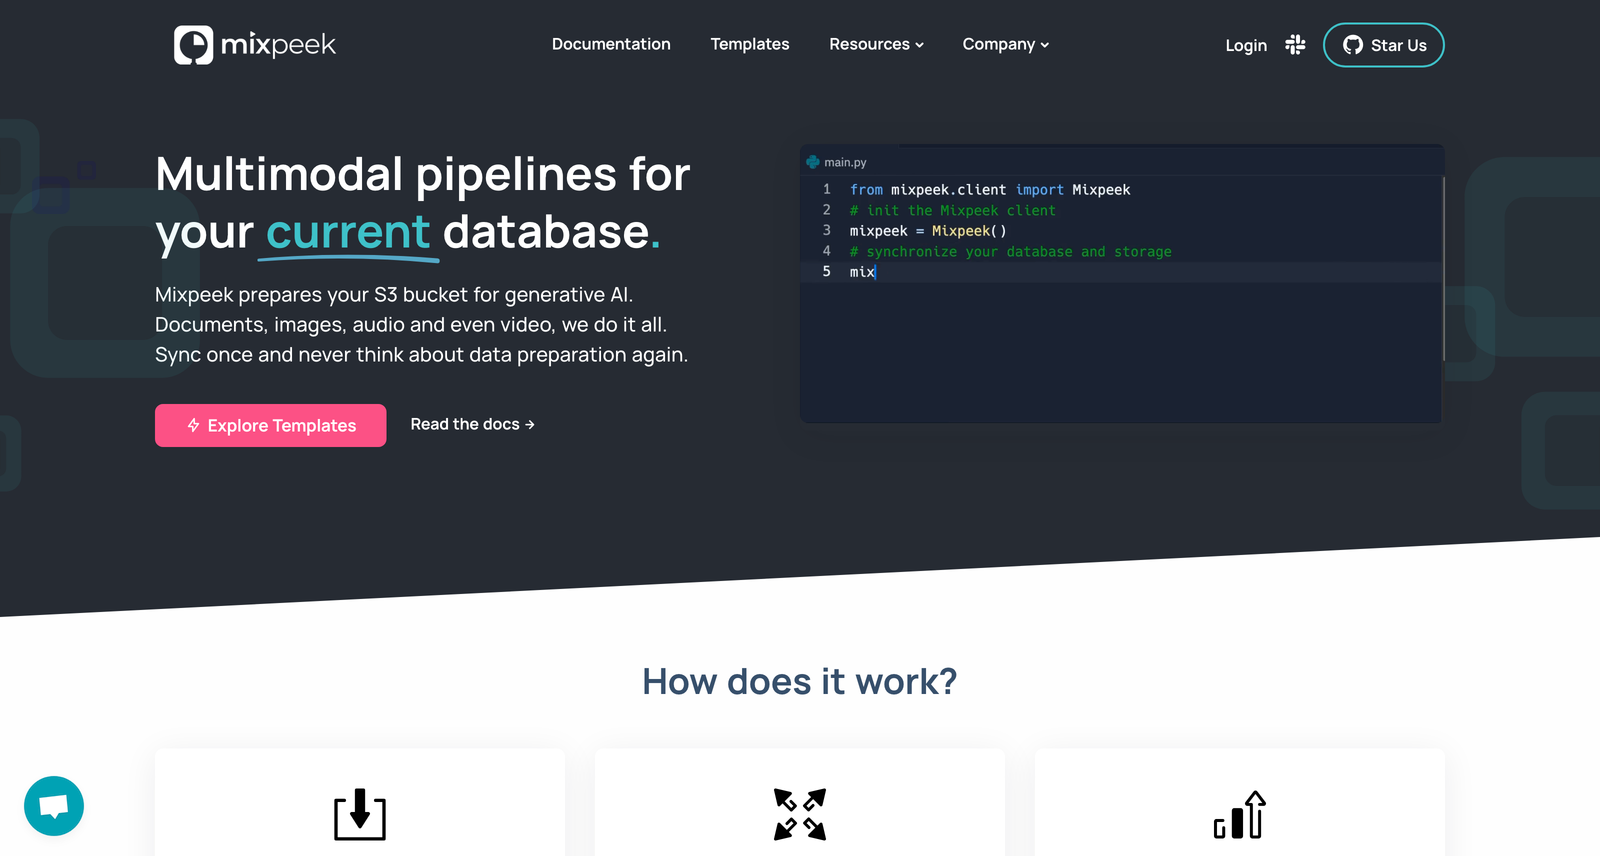Click the code editor vertical scrollbar
1600x856 pixels.
click(x=1443, y=270)
